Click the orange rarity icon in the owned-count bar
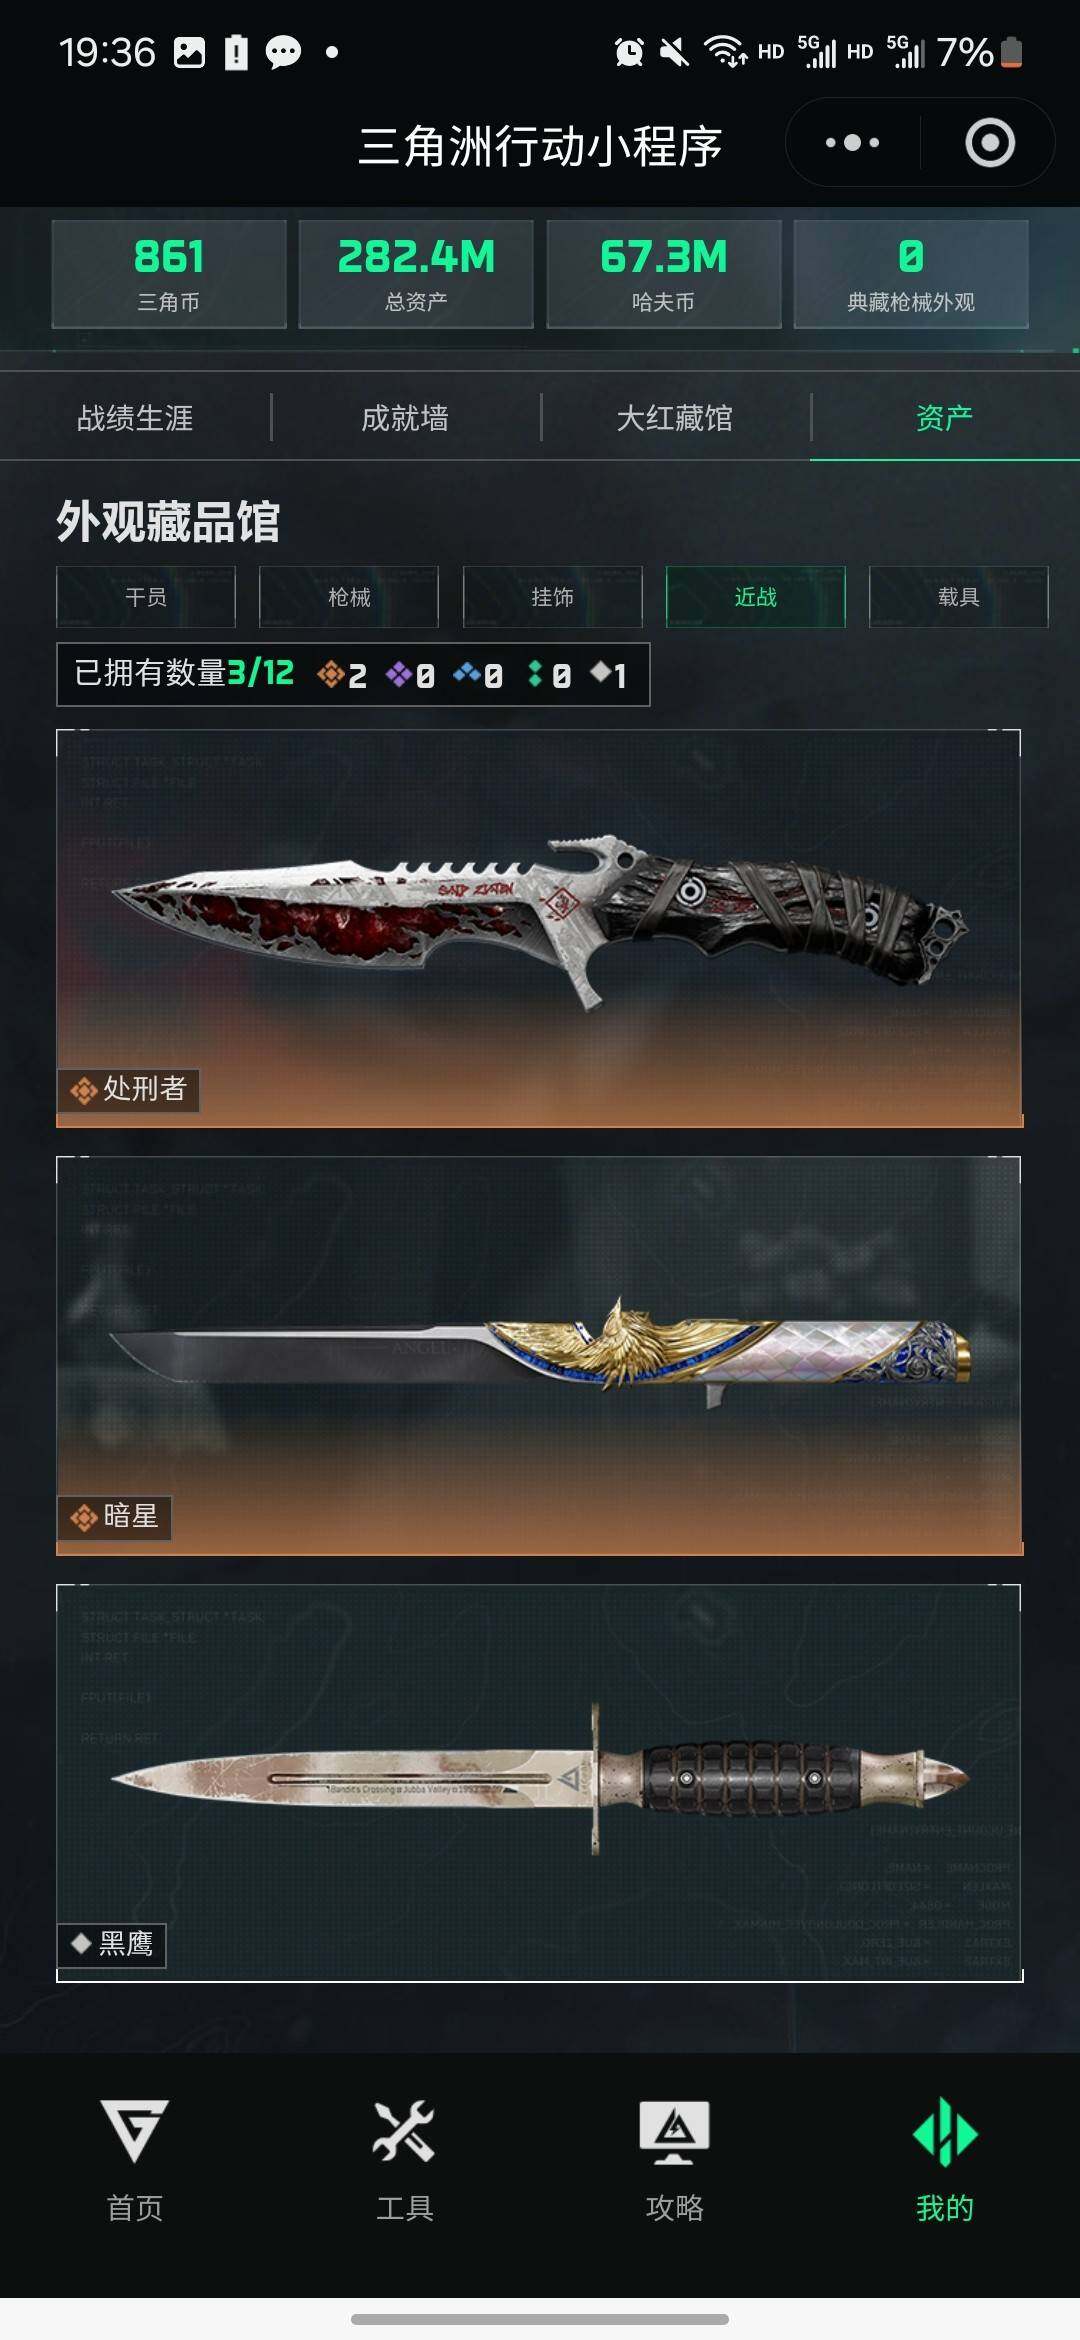The height and width of the screenshot is (2340, 1080). click(330, 675)
